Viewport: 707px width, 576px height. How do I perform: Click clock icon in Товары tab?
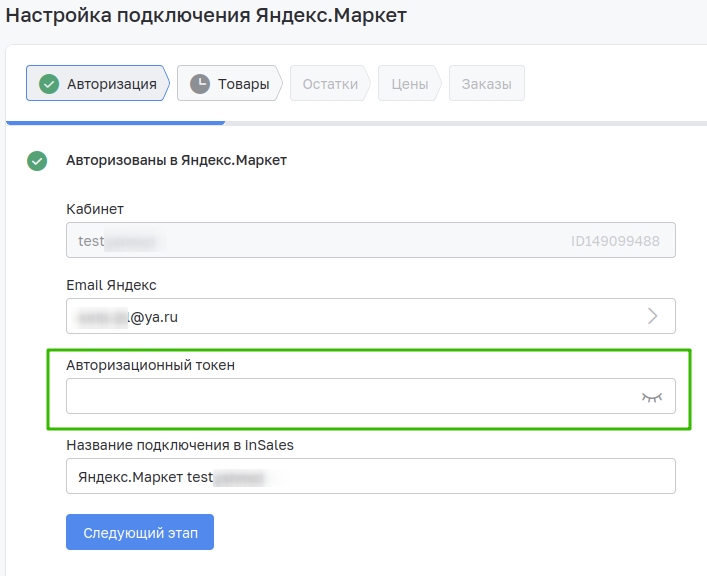coord(200,84)
